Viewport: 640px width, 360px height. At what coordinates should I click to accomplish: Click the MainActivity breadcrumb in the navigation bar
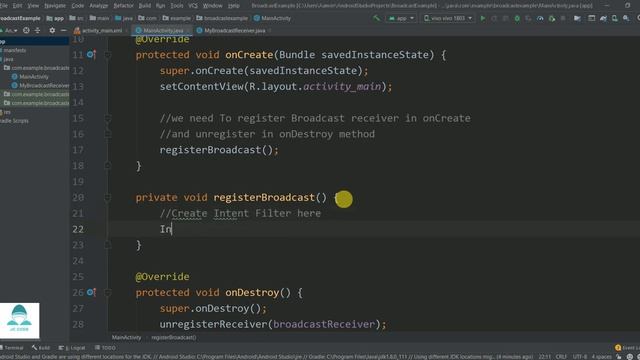point(272,18)
